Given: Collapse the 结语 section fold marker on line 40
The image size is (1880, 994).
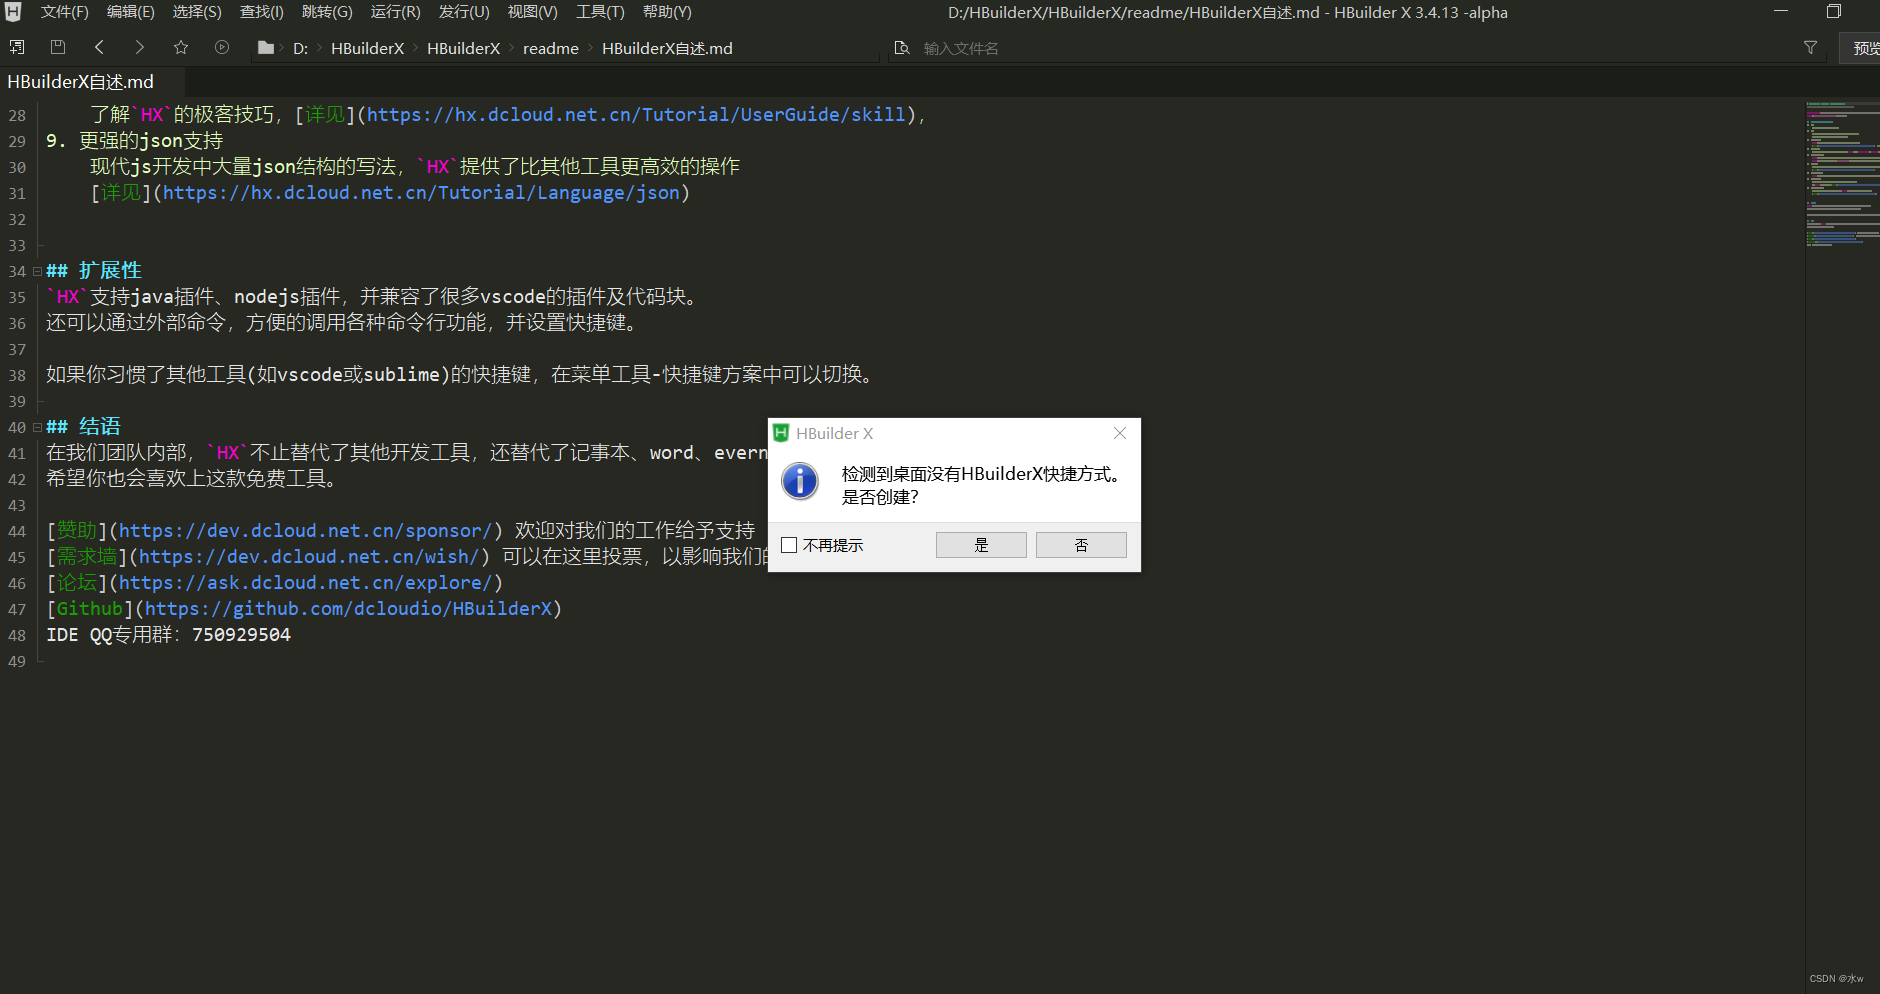Looking at the screenshot, I should click(36, 426).
